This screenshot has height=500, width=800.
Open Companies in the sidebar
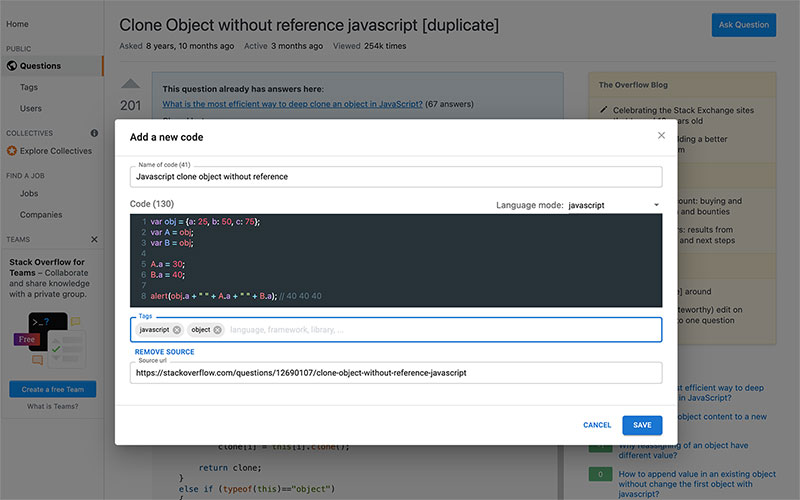coord(41,215)
